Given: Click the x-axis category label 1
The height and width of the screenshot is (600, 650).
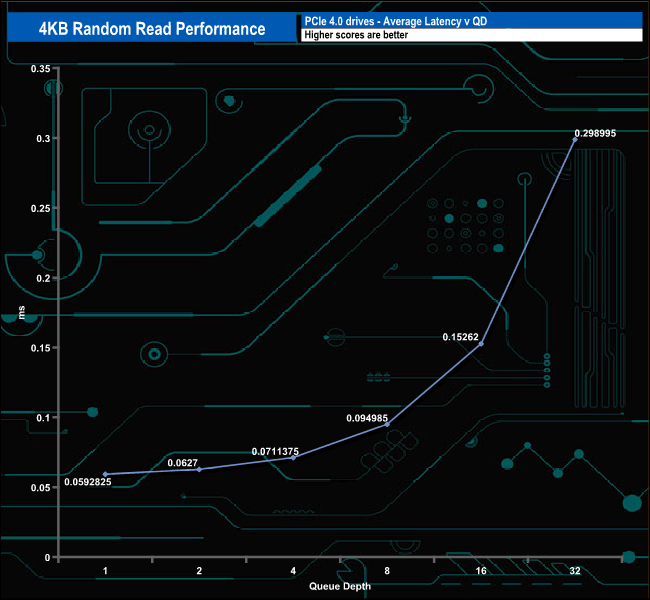Looking at the screenshot, I should tap(105, 571).
